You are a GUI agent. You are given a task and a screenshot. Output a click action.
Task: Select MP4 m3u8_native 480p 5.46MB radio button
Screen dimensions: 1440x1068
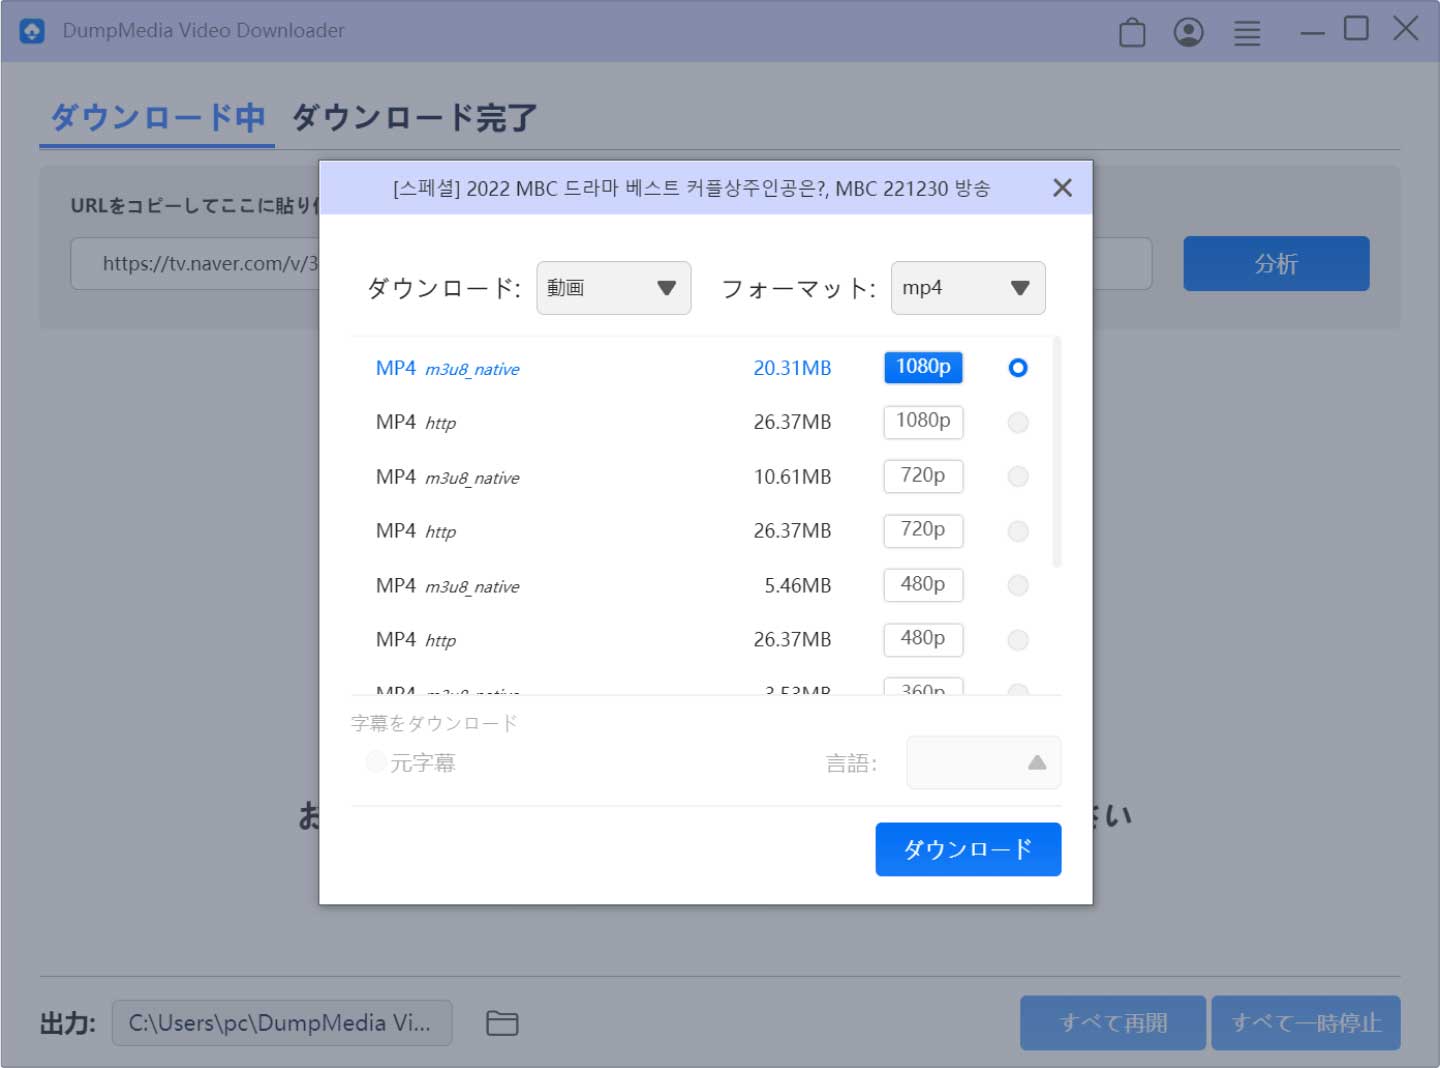1018,585
